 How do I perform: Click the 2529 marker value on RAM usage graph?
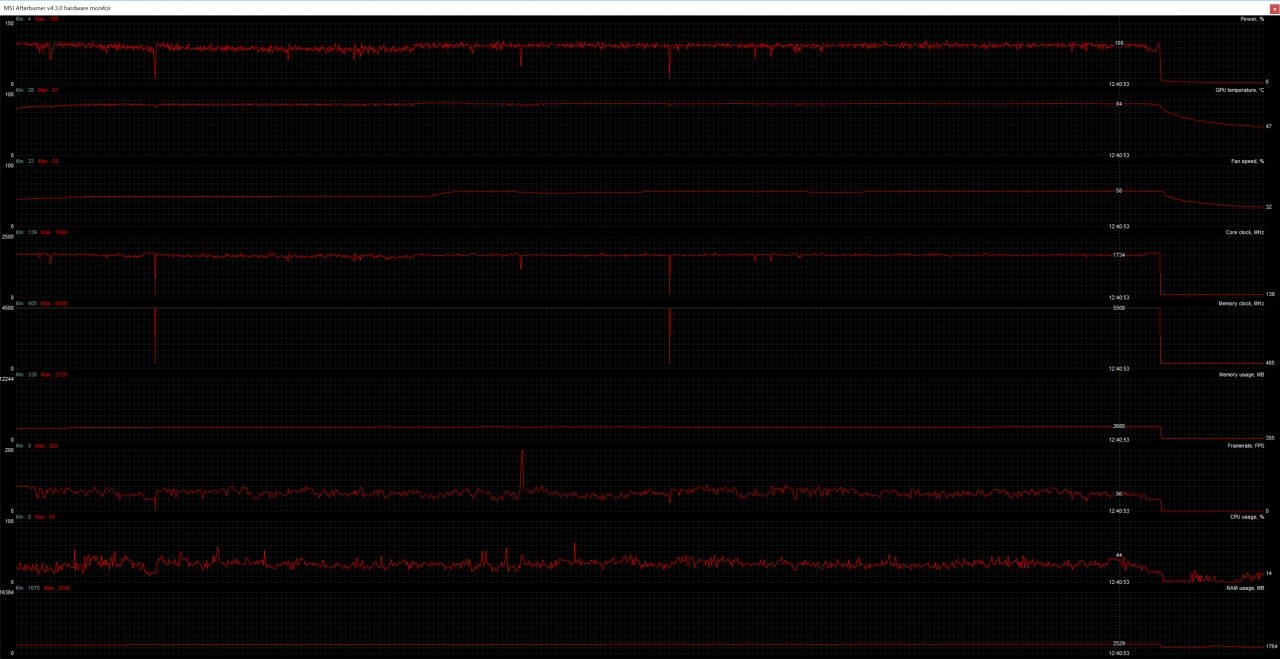[1119, 643]
